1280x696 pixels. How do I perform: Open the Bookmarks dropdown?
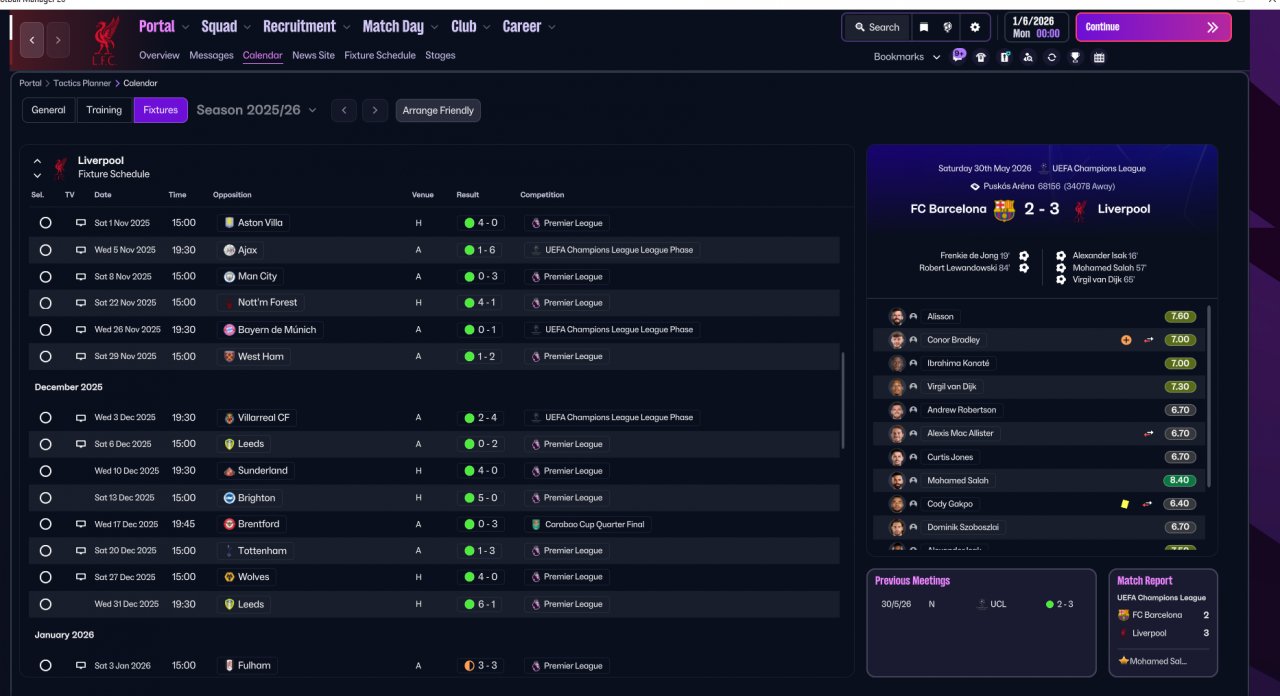point(907,57)
